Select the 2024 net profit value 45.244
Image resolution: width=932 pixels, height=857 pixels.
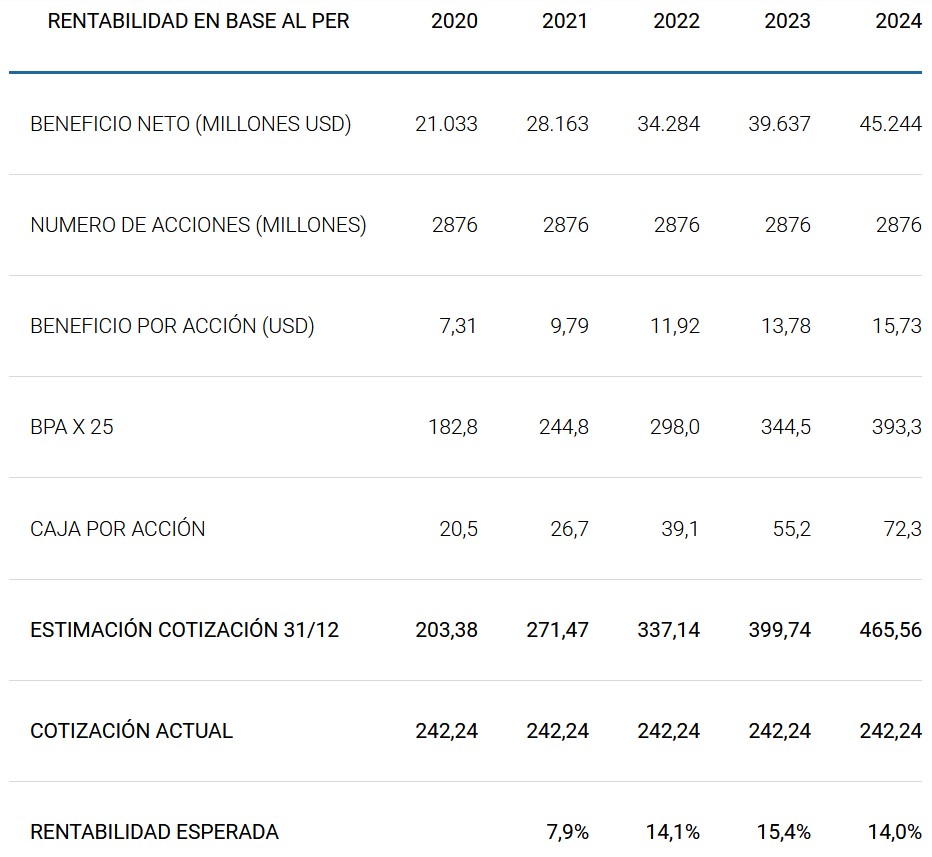tap(890, 124)
